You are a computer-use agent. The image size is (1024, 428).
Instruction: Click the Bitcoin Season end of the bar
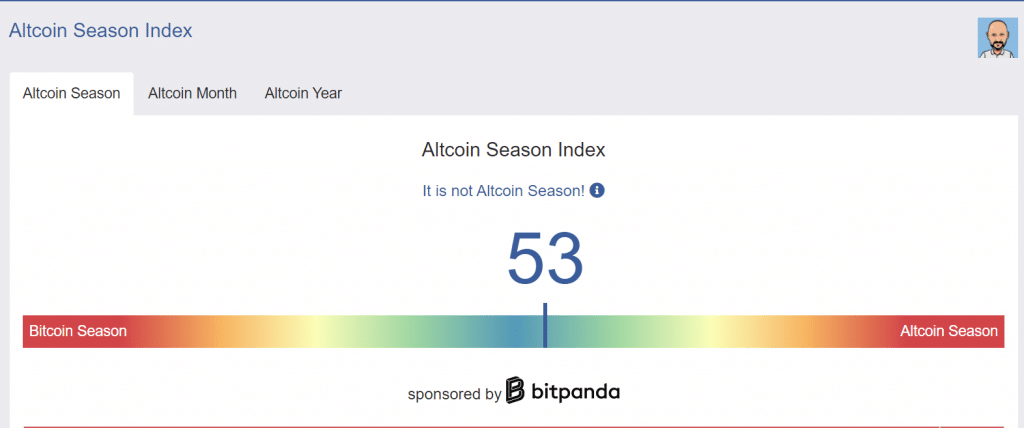(x=78, y=331)
